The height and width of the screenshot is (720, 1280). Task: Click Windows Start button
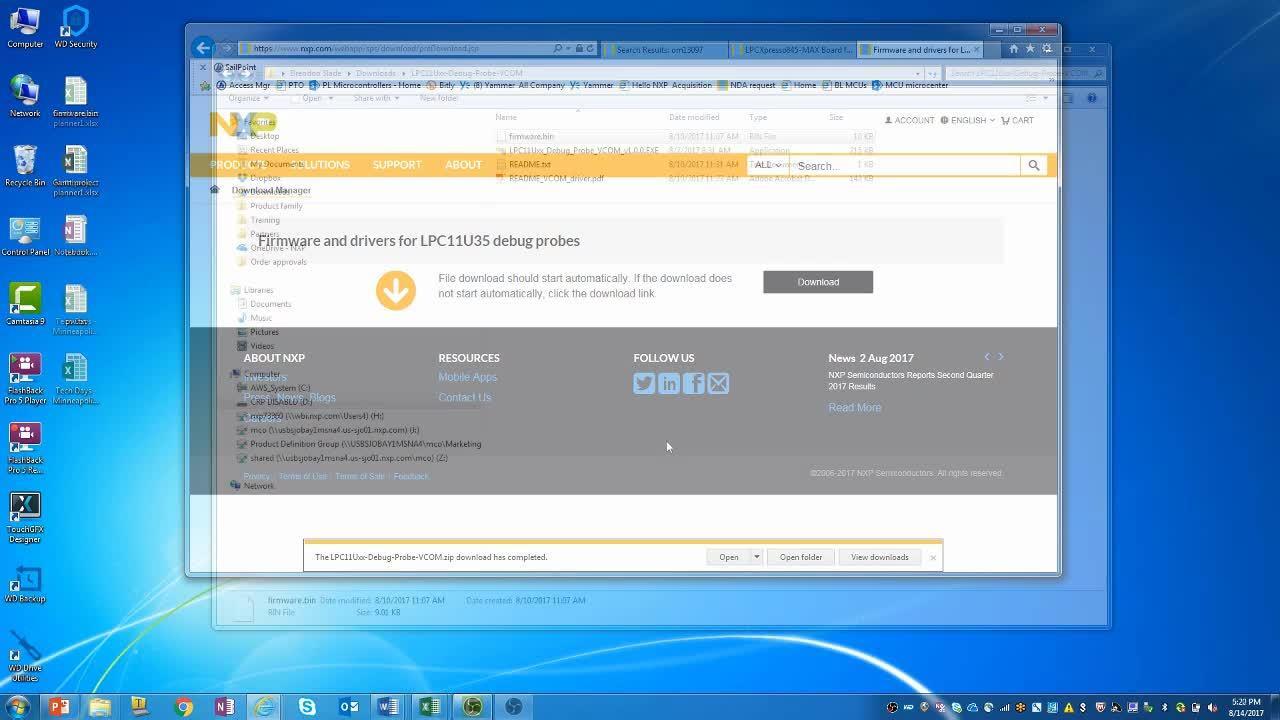pyautogui.click(x=17, y=707)
